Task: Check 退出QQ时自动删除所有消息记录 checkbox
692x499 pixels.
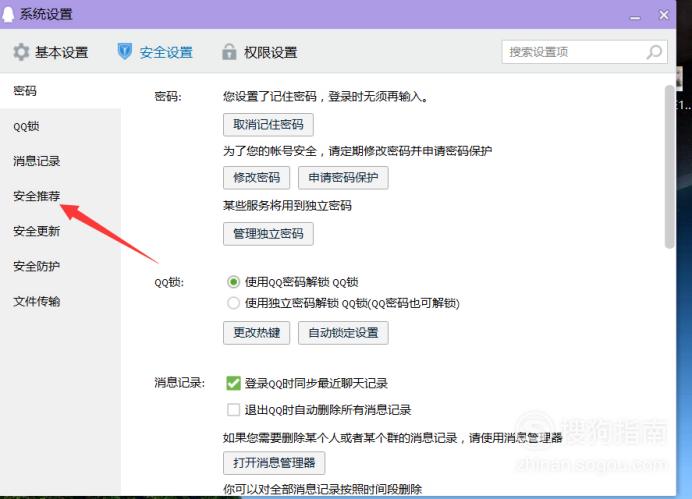Action: (233, 410)
